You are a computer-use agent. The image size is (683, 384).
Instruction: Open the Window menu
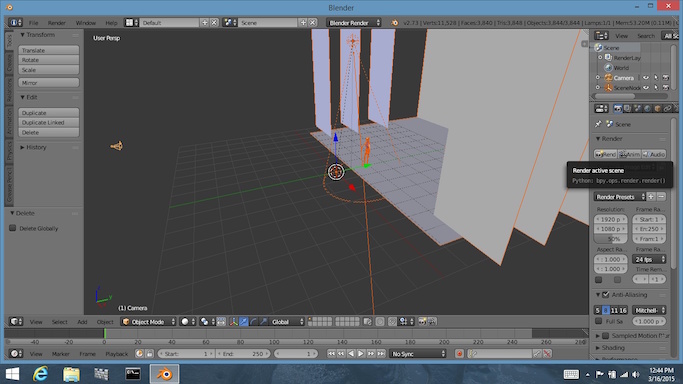click(85, 23)
